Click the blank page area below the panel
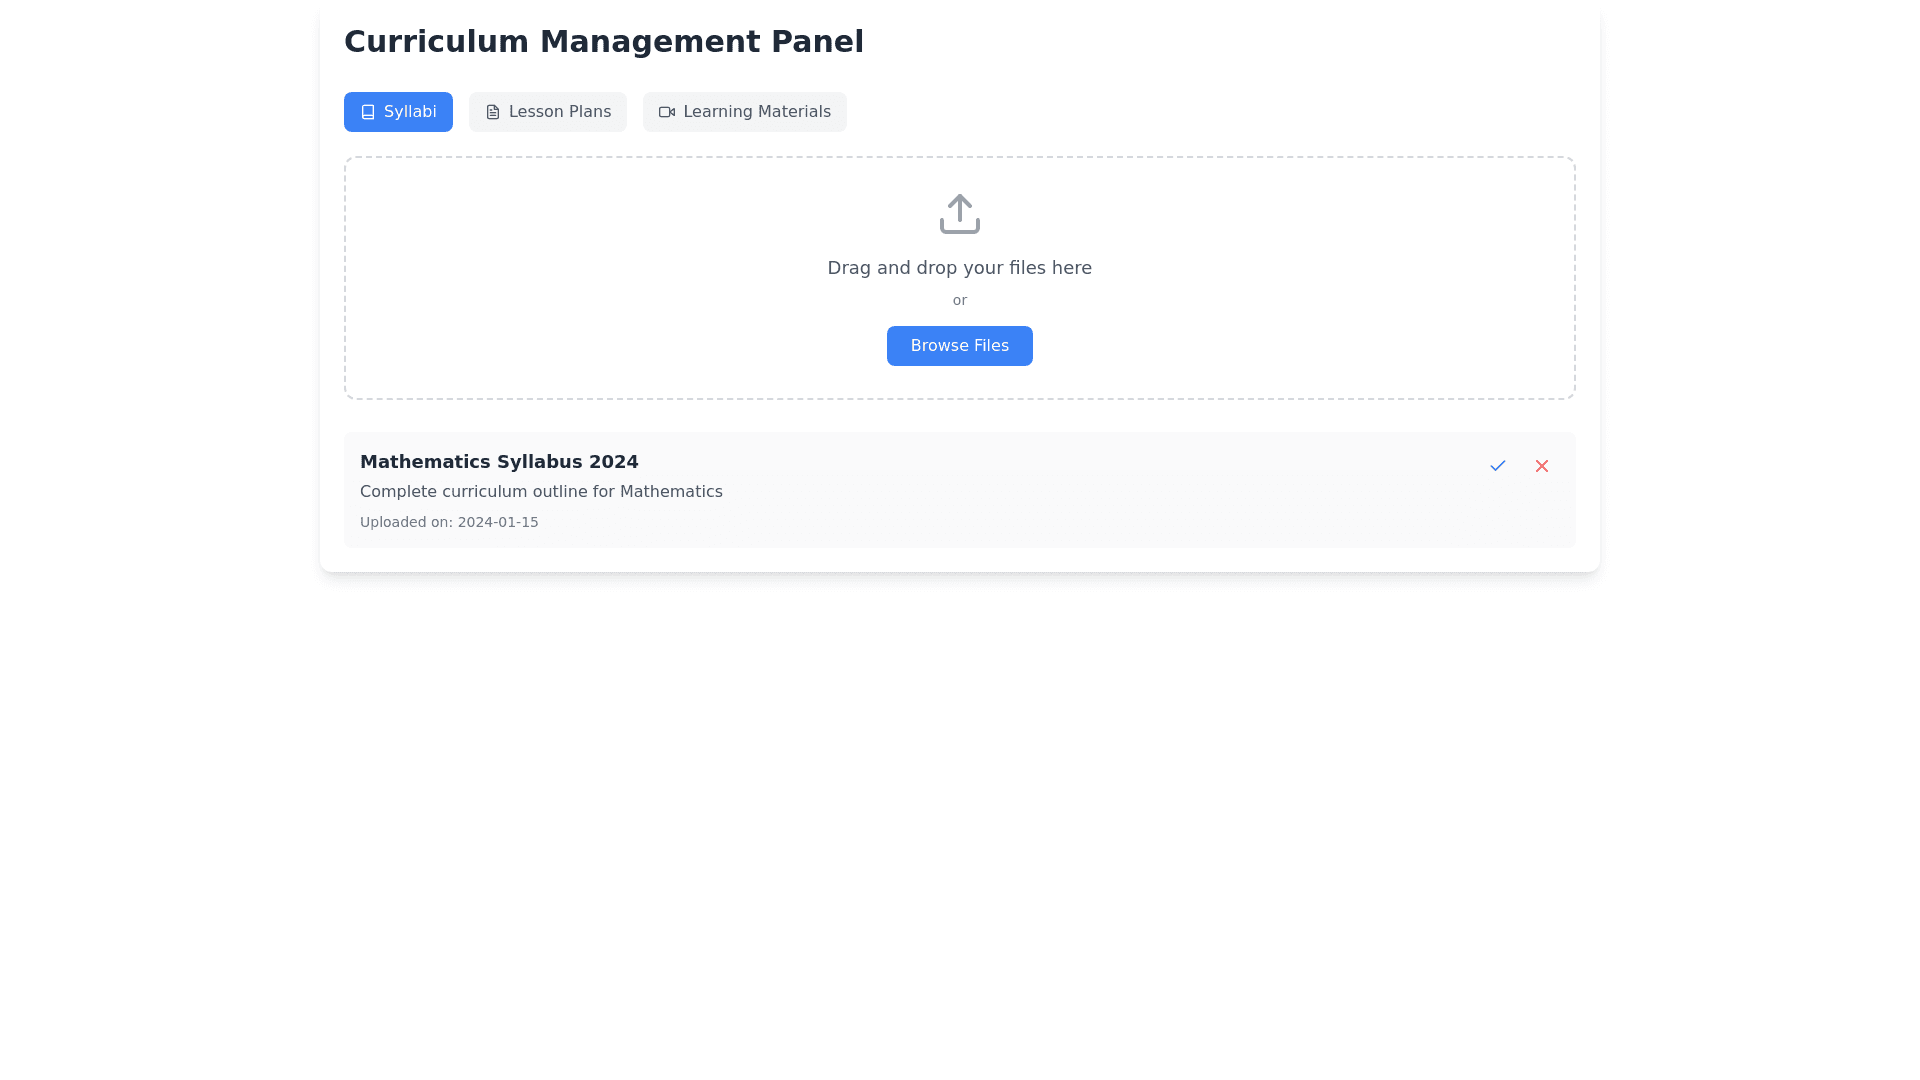Viewport: 1920px width, 1080px height. [960, 800]
